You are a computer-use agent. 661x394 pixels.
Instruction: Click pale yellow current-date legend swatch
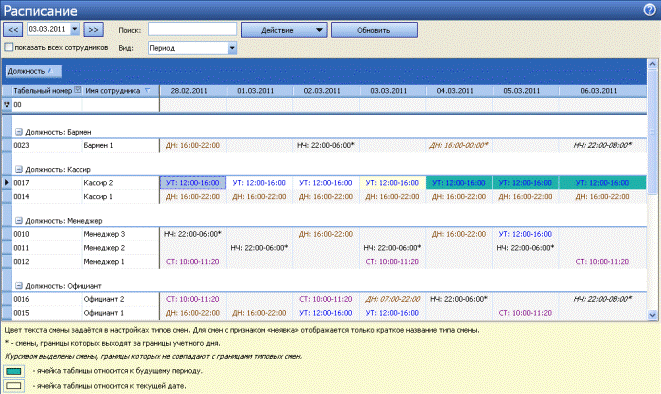(14, 386)
